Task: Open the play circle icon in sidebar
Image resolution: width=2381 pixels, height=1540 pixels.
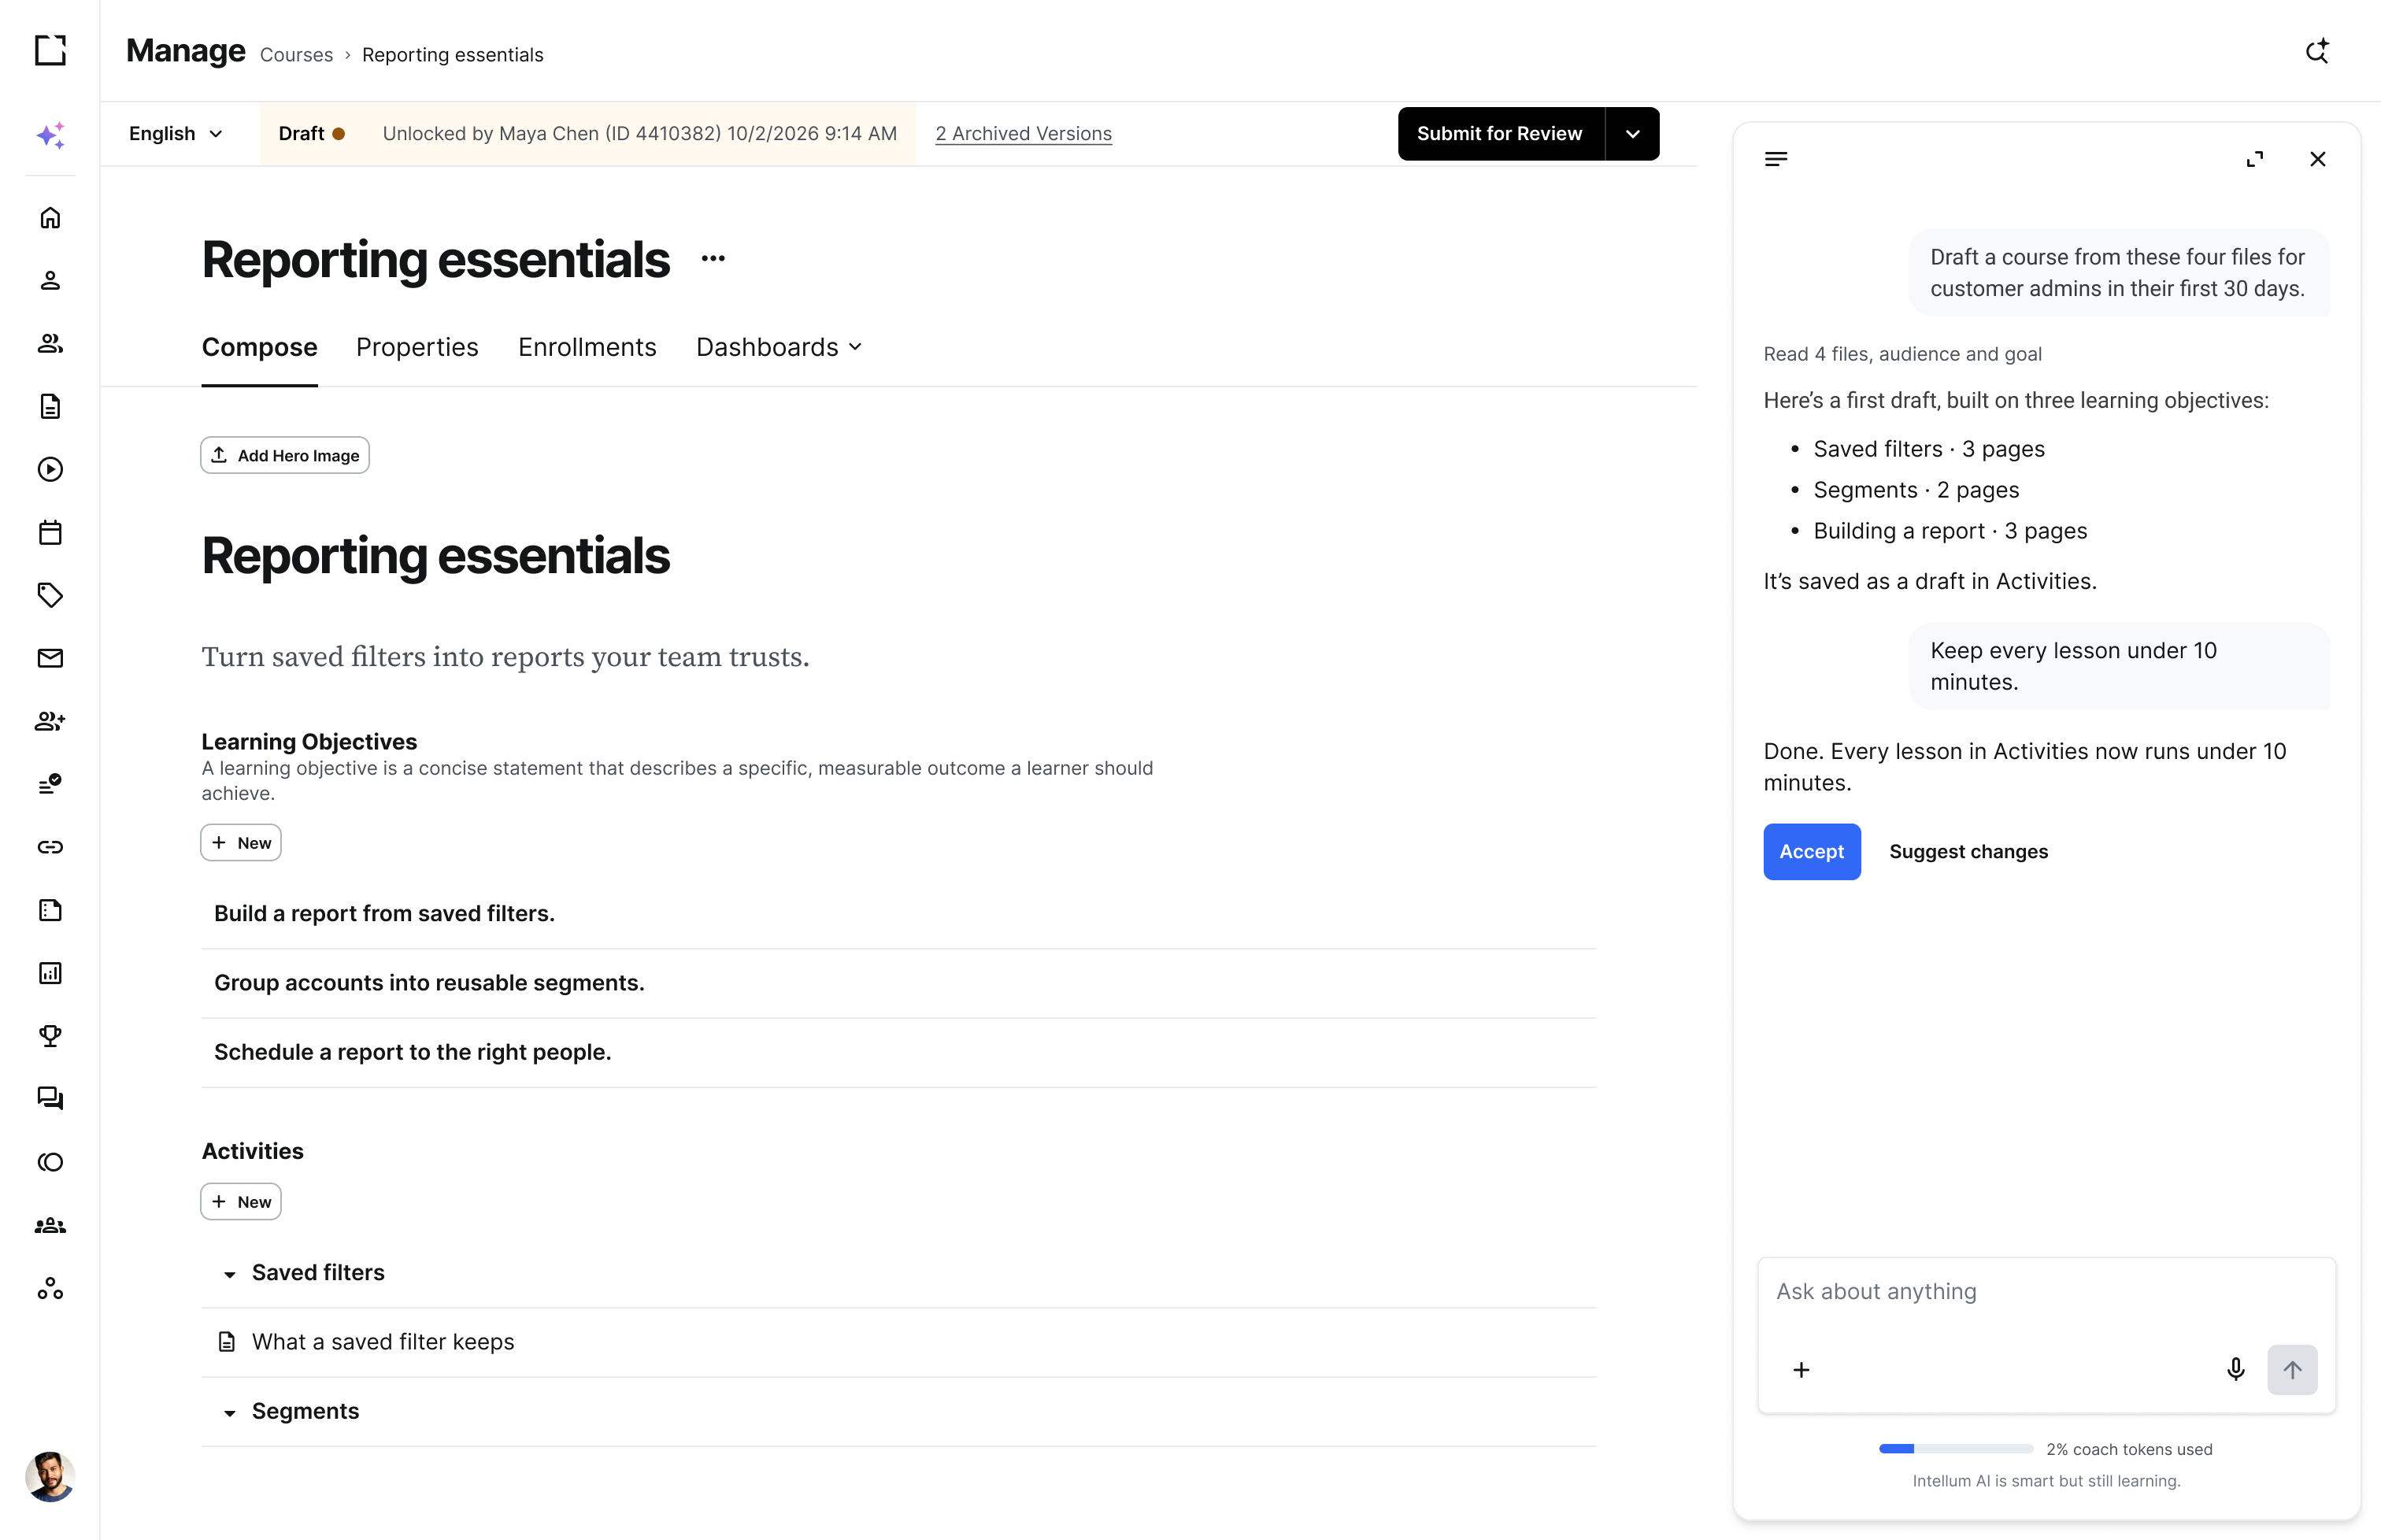Action: coord(50,470)
